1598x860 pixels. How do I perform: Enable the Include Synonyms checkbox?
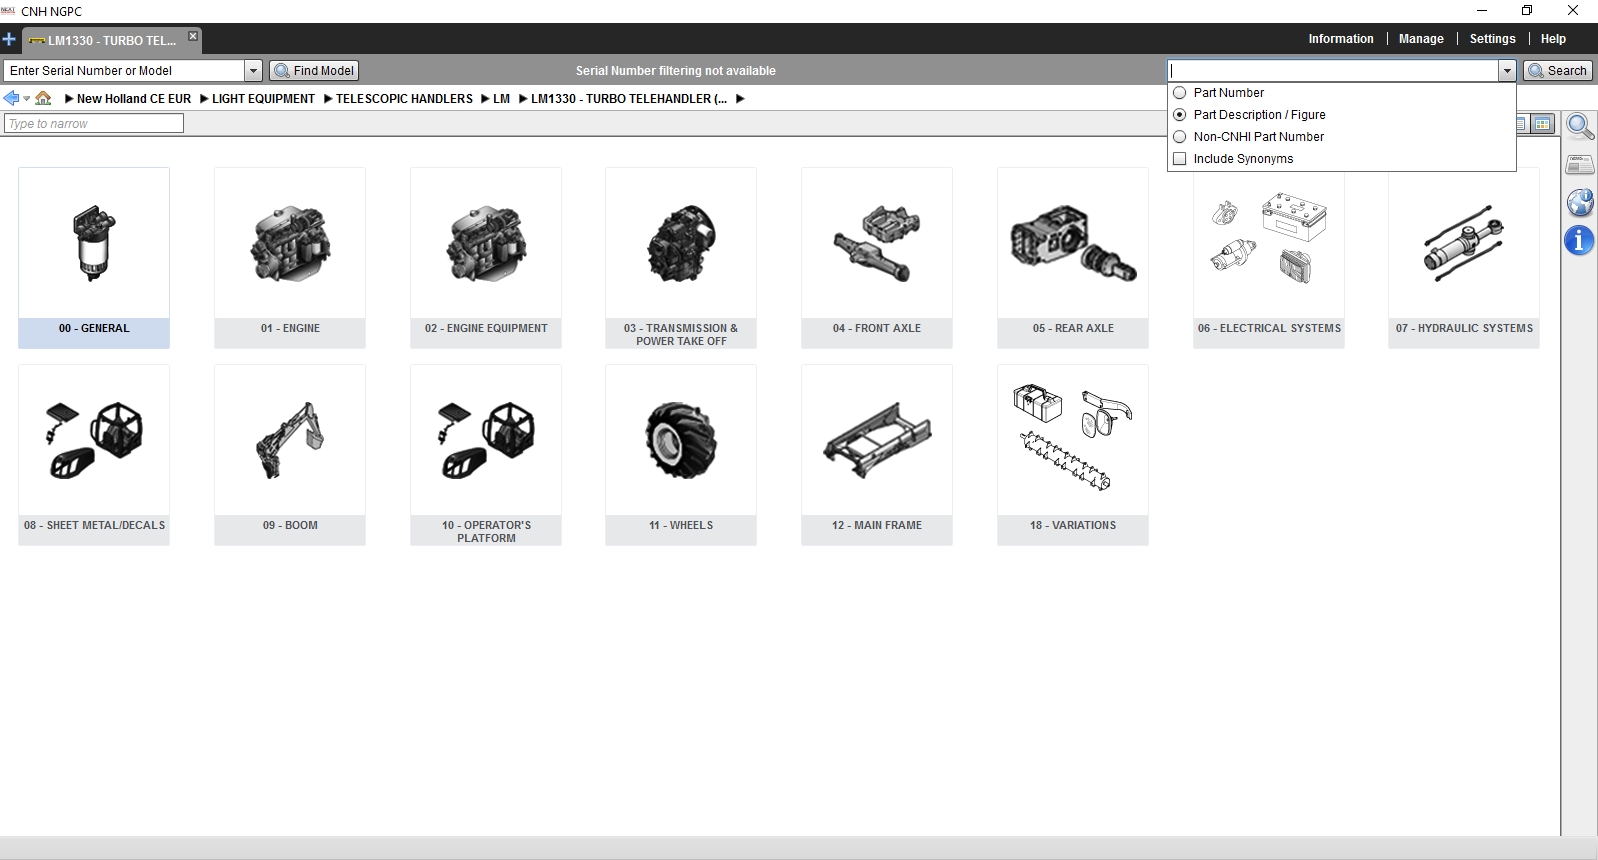click(x=1180, y=159)
